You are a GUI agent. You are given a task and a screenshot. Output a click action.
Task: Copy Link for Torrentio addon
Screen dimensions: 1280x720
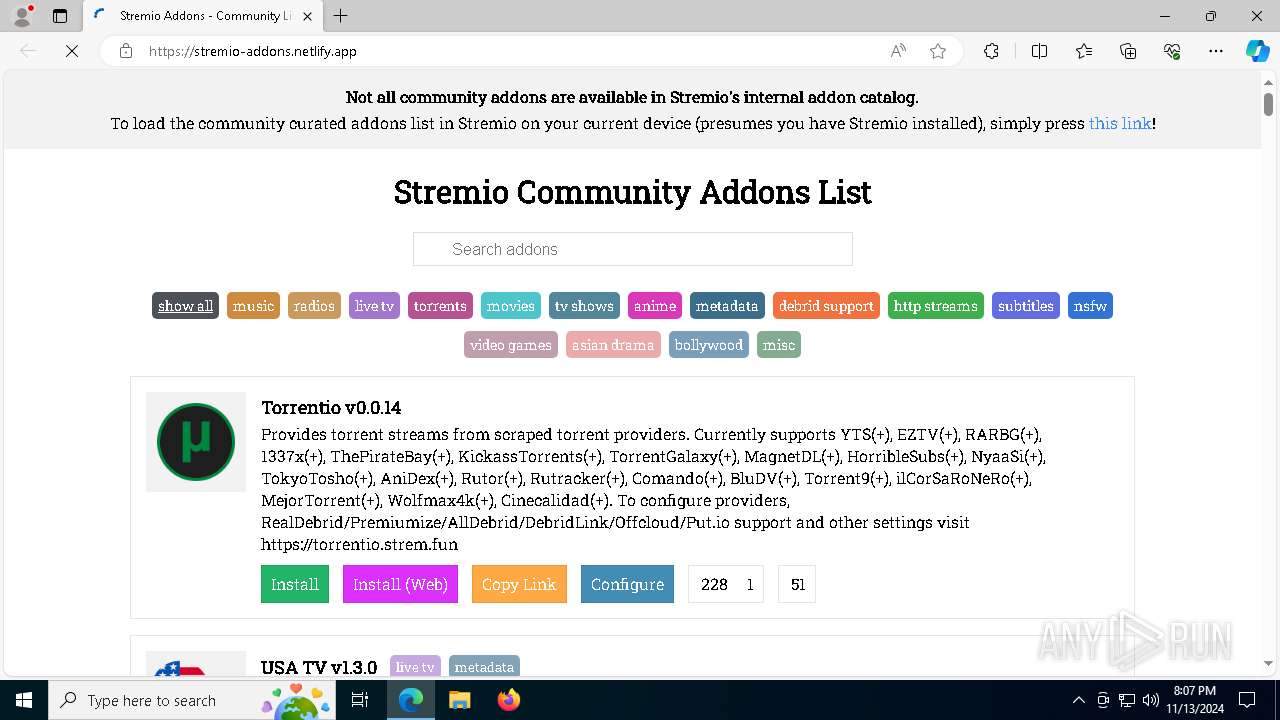tap(519, 584)
